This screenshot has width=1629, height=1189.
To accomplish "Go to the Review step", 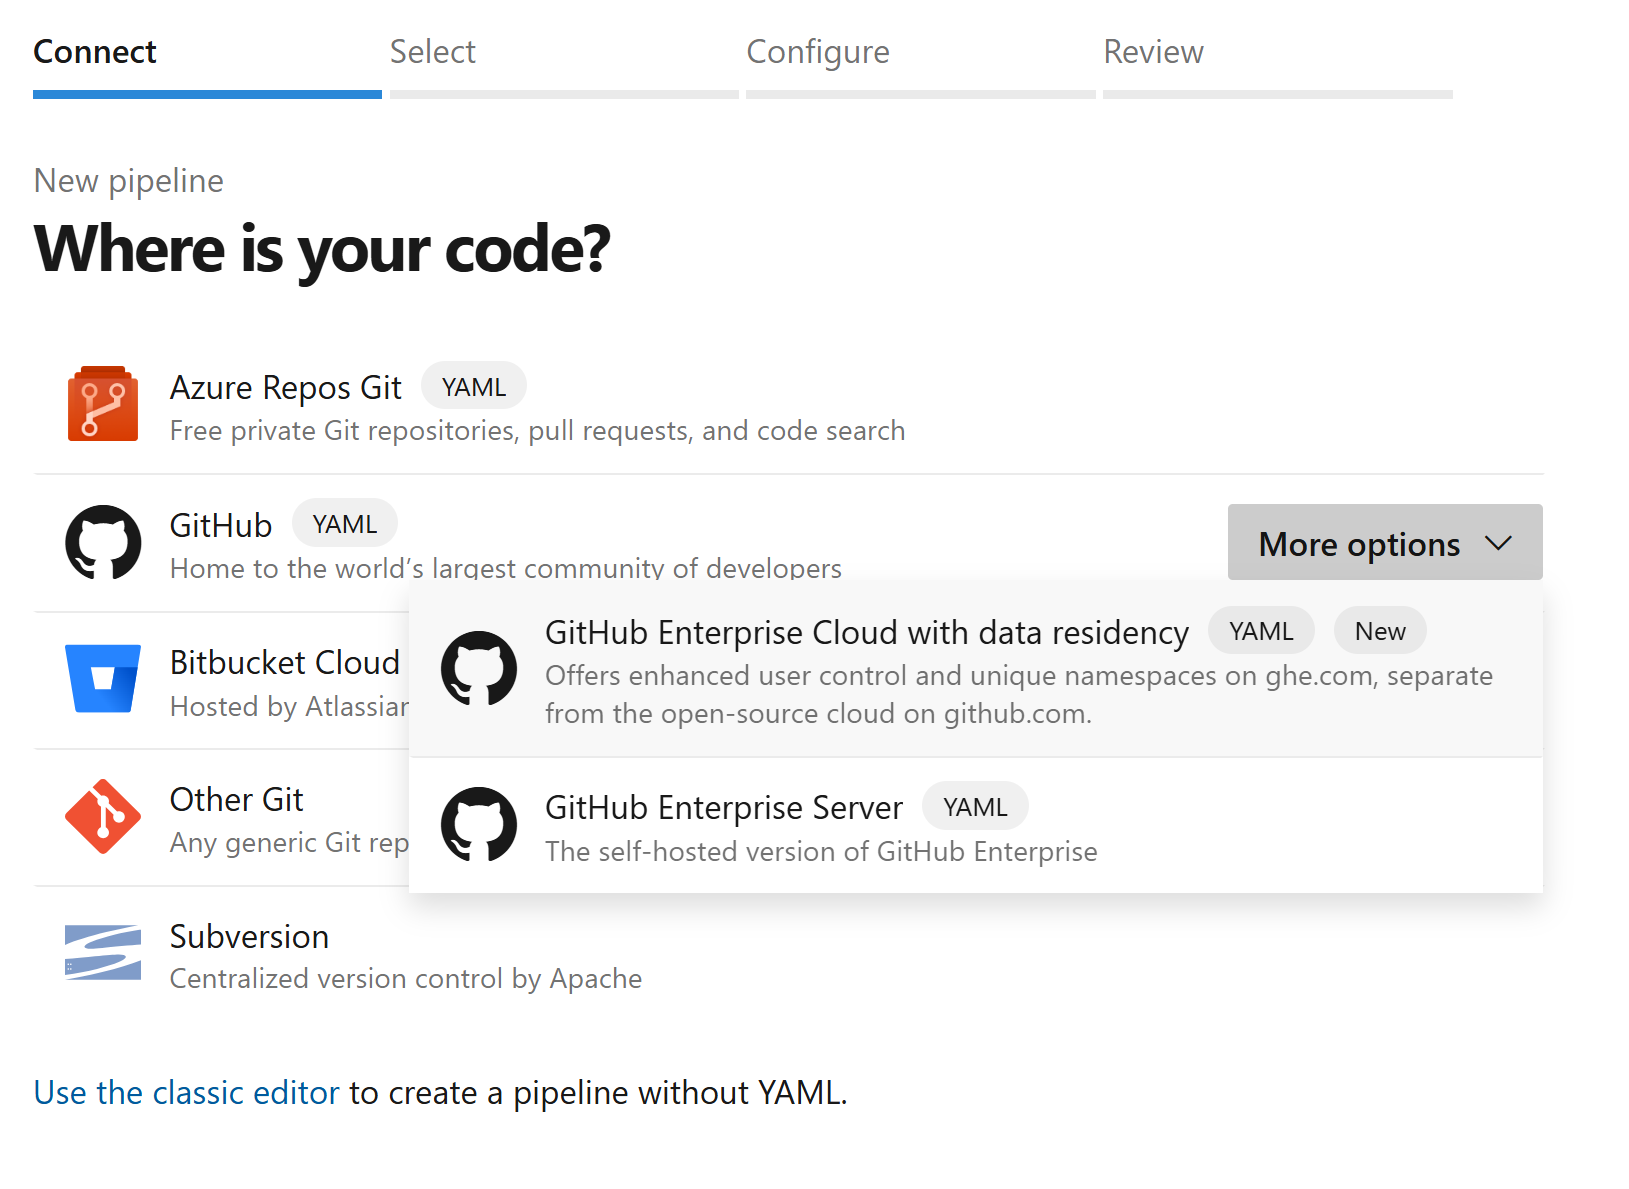I will tap(1153, 52).
